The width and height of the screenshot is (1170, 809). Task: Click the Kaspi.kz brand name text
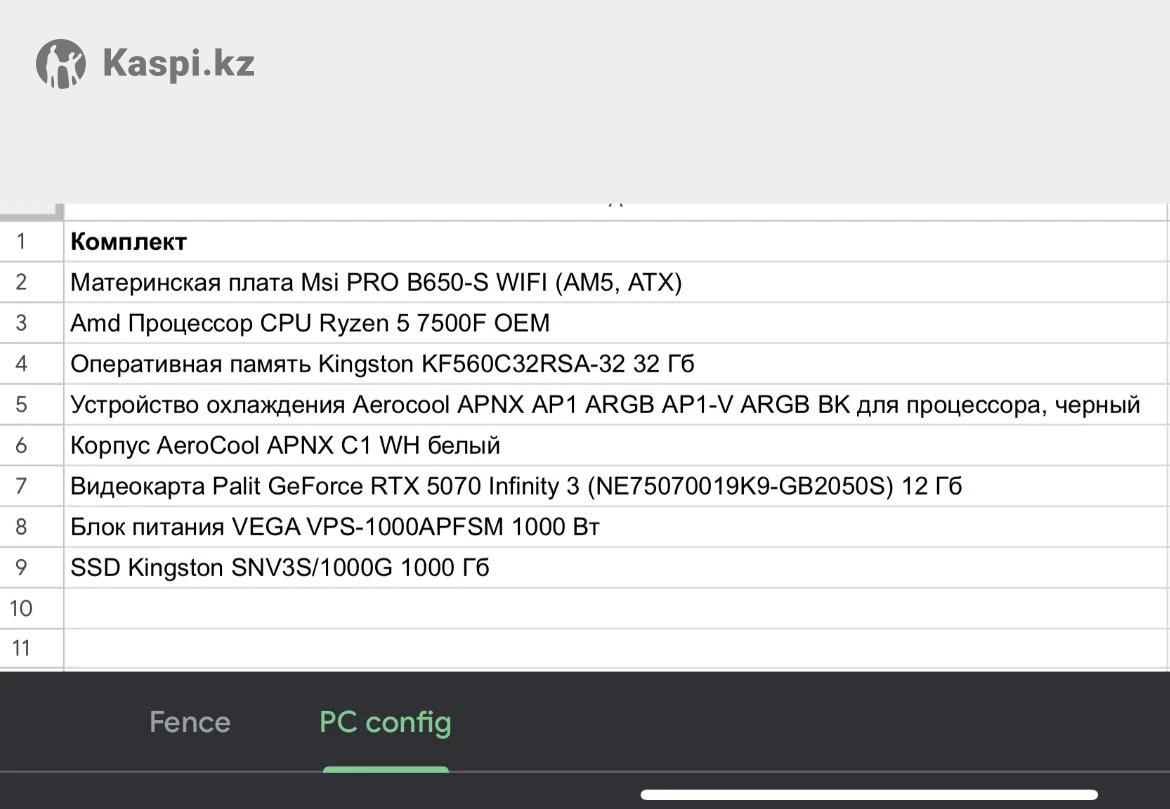point(178,64)
